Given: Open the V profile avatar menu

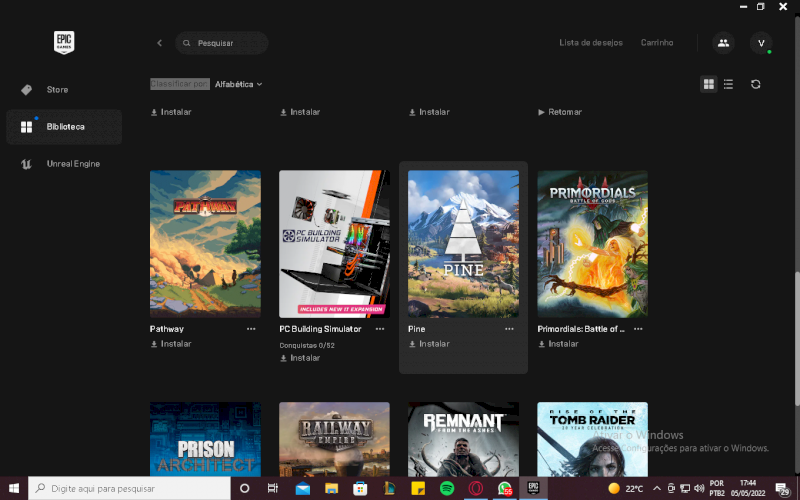Looking at the screenshot, I should [x=761, y=43].
